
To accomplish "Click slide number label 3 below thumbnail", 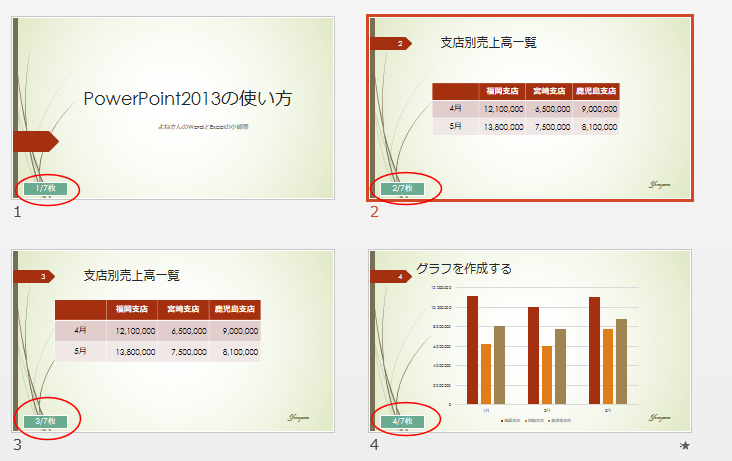I will (x=17, y=445).
